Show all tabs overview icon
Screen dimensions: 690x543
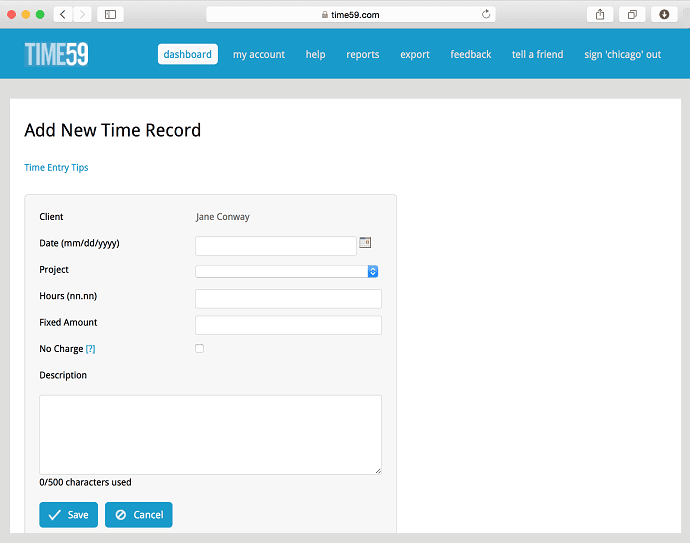632,14
